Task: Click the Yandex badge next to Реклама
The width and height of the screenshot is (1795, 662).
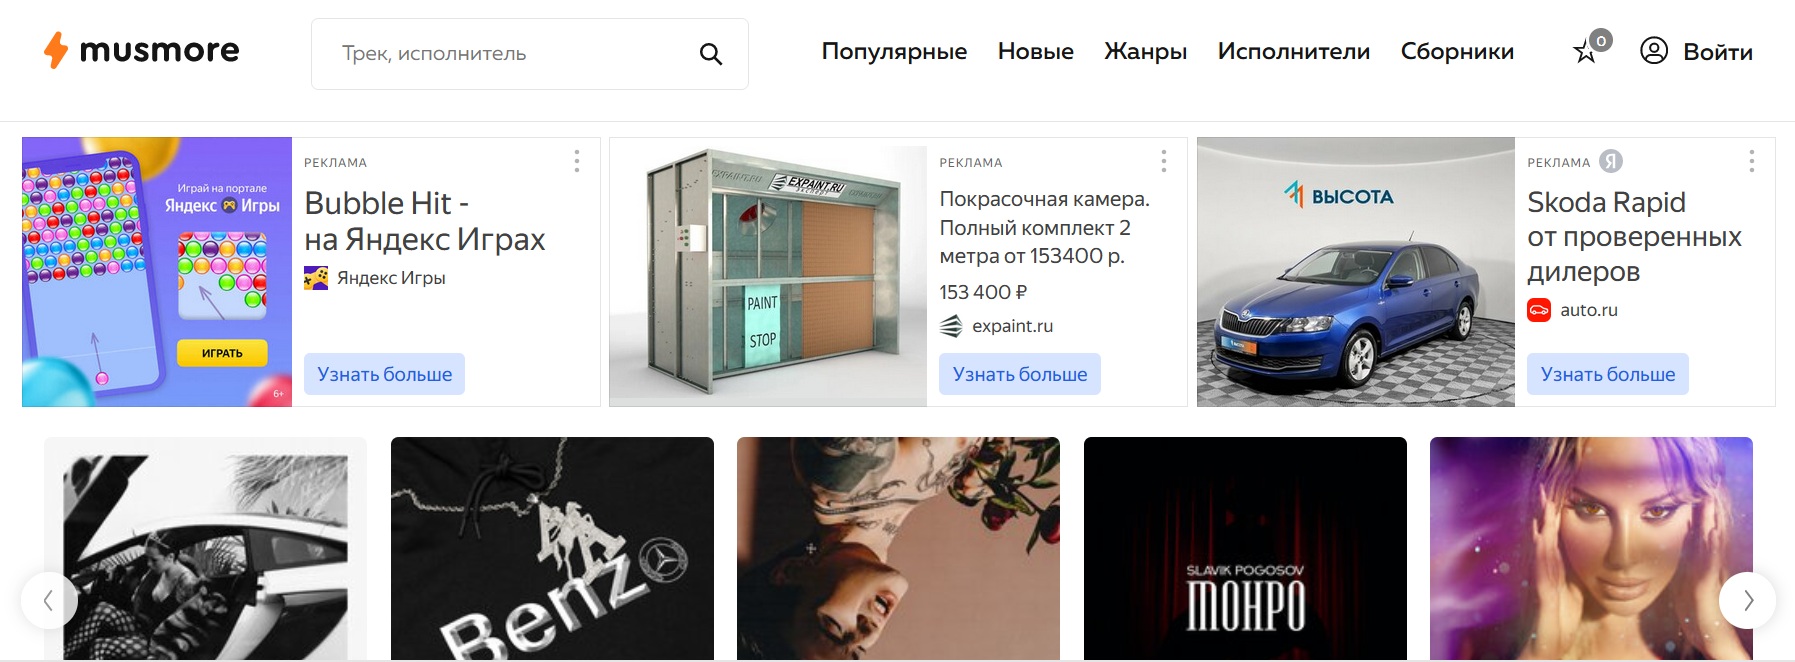Action: click(x=1611, y=161)
